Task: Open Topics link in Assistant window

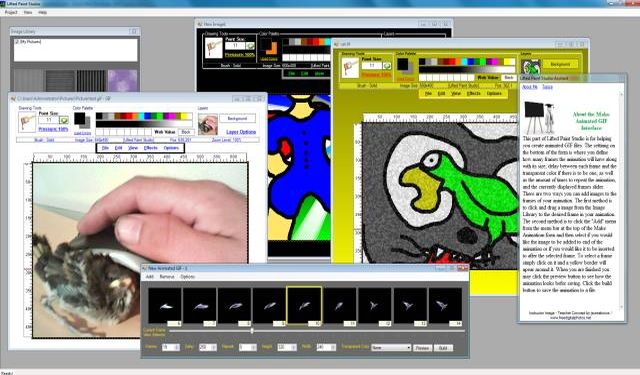Action: (547, 87)
